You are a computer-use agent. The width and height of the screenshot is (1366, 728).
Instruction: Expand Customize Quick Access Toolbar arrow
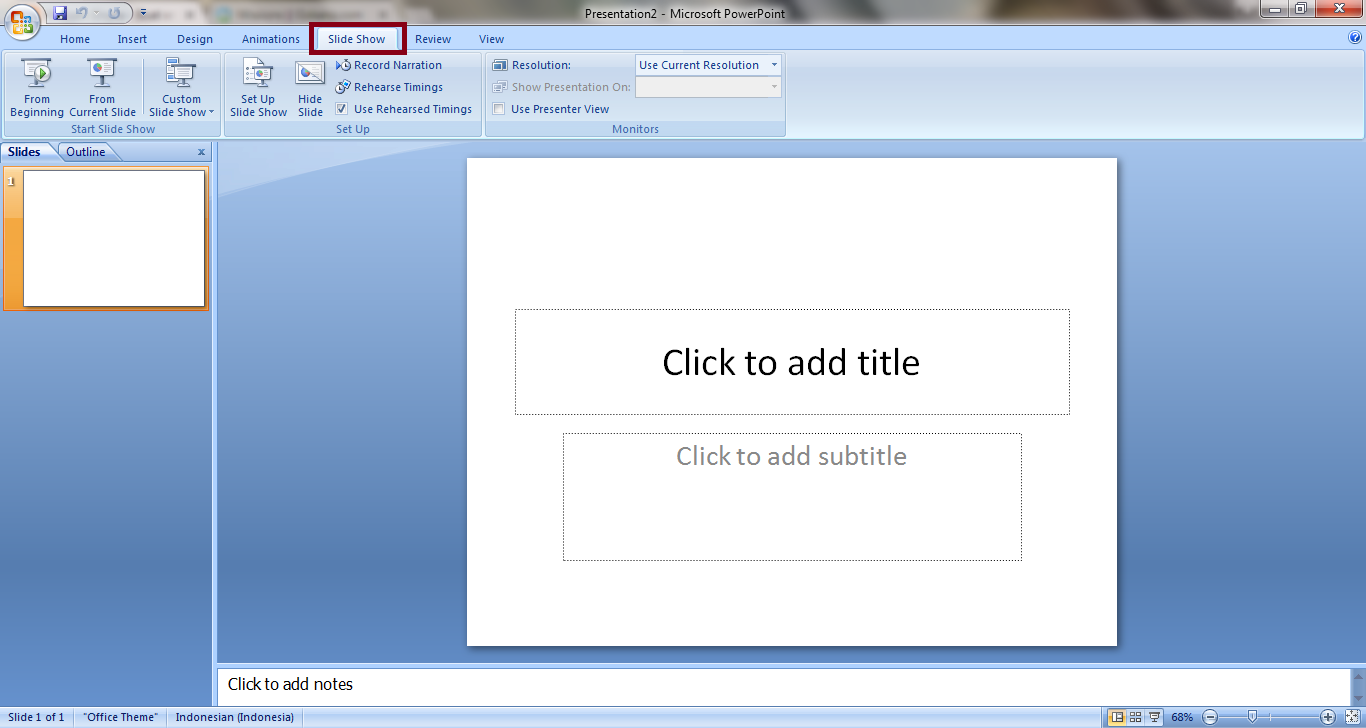(x=143, y=13)
